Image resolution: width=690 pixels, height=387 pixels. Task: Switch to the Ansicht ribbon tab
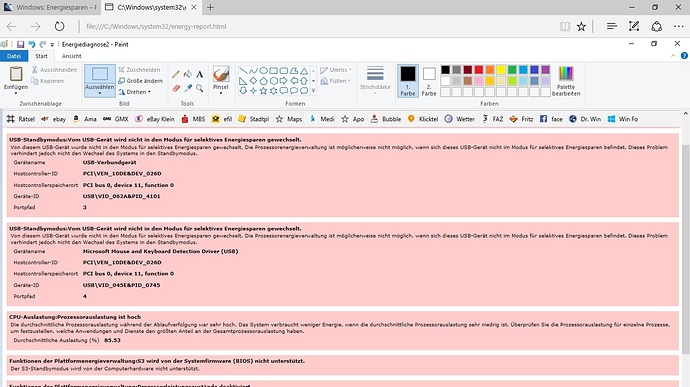point(72,56)
